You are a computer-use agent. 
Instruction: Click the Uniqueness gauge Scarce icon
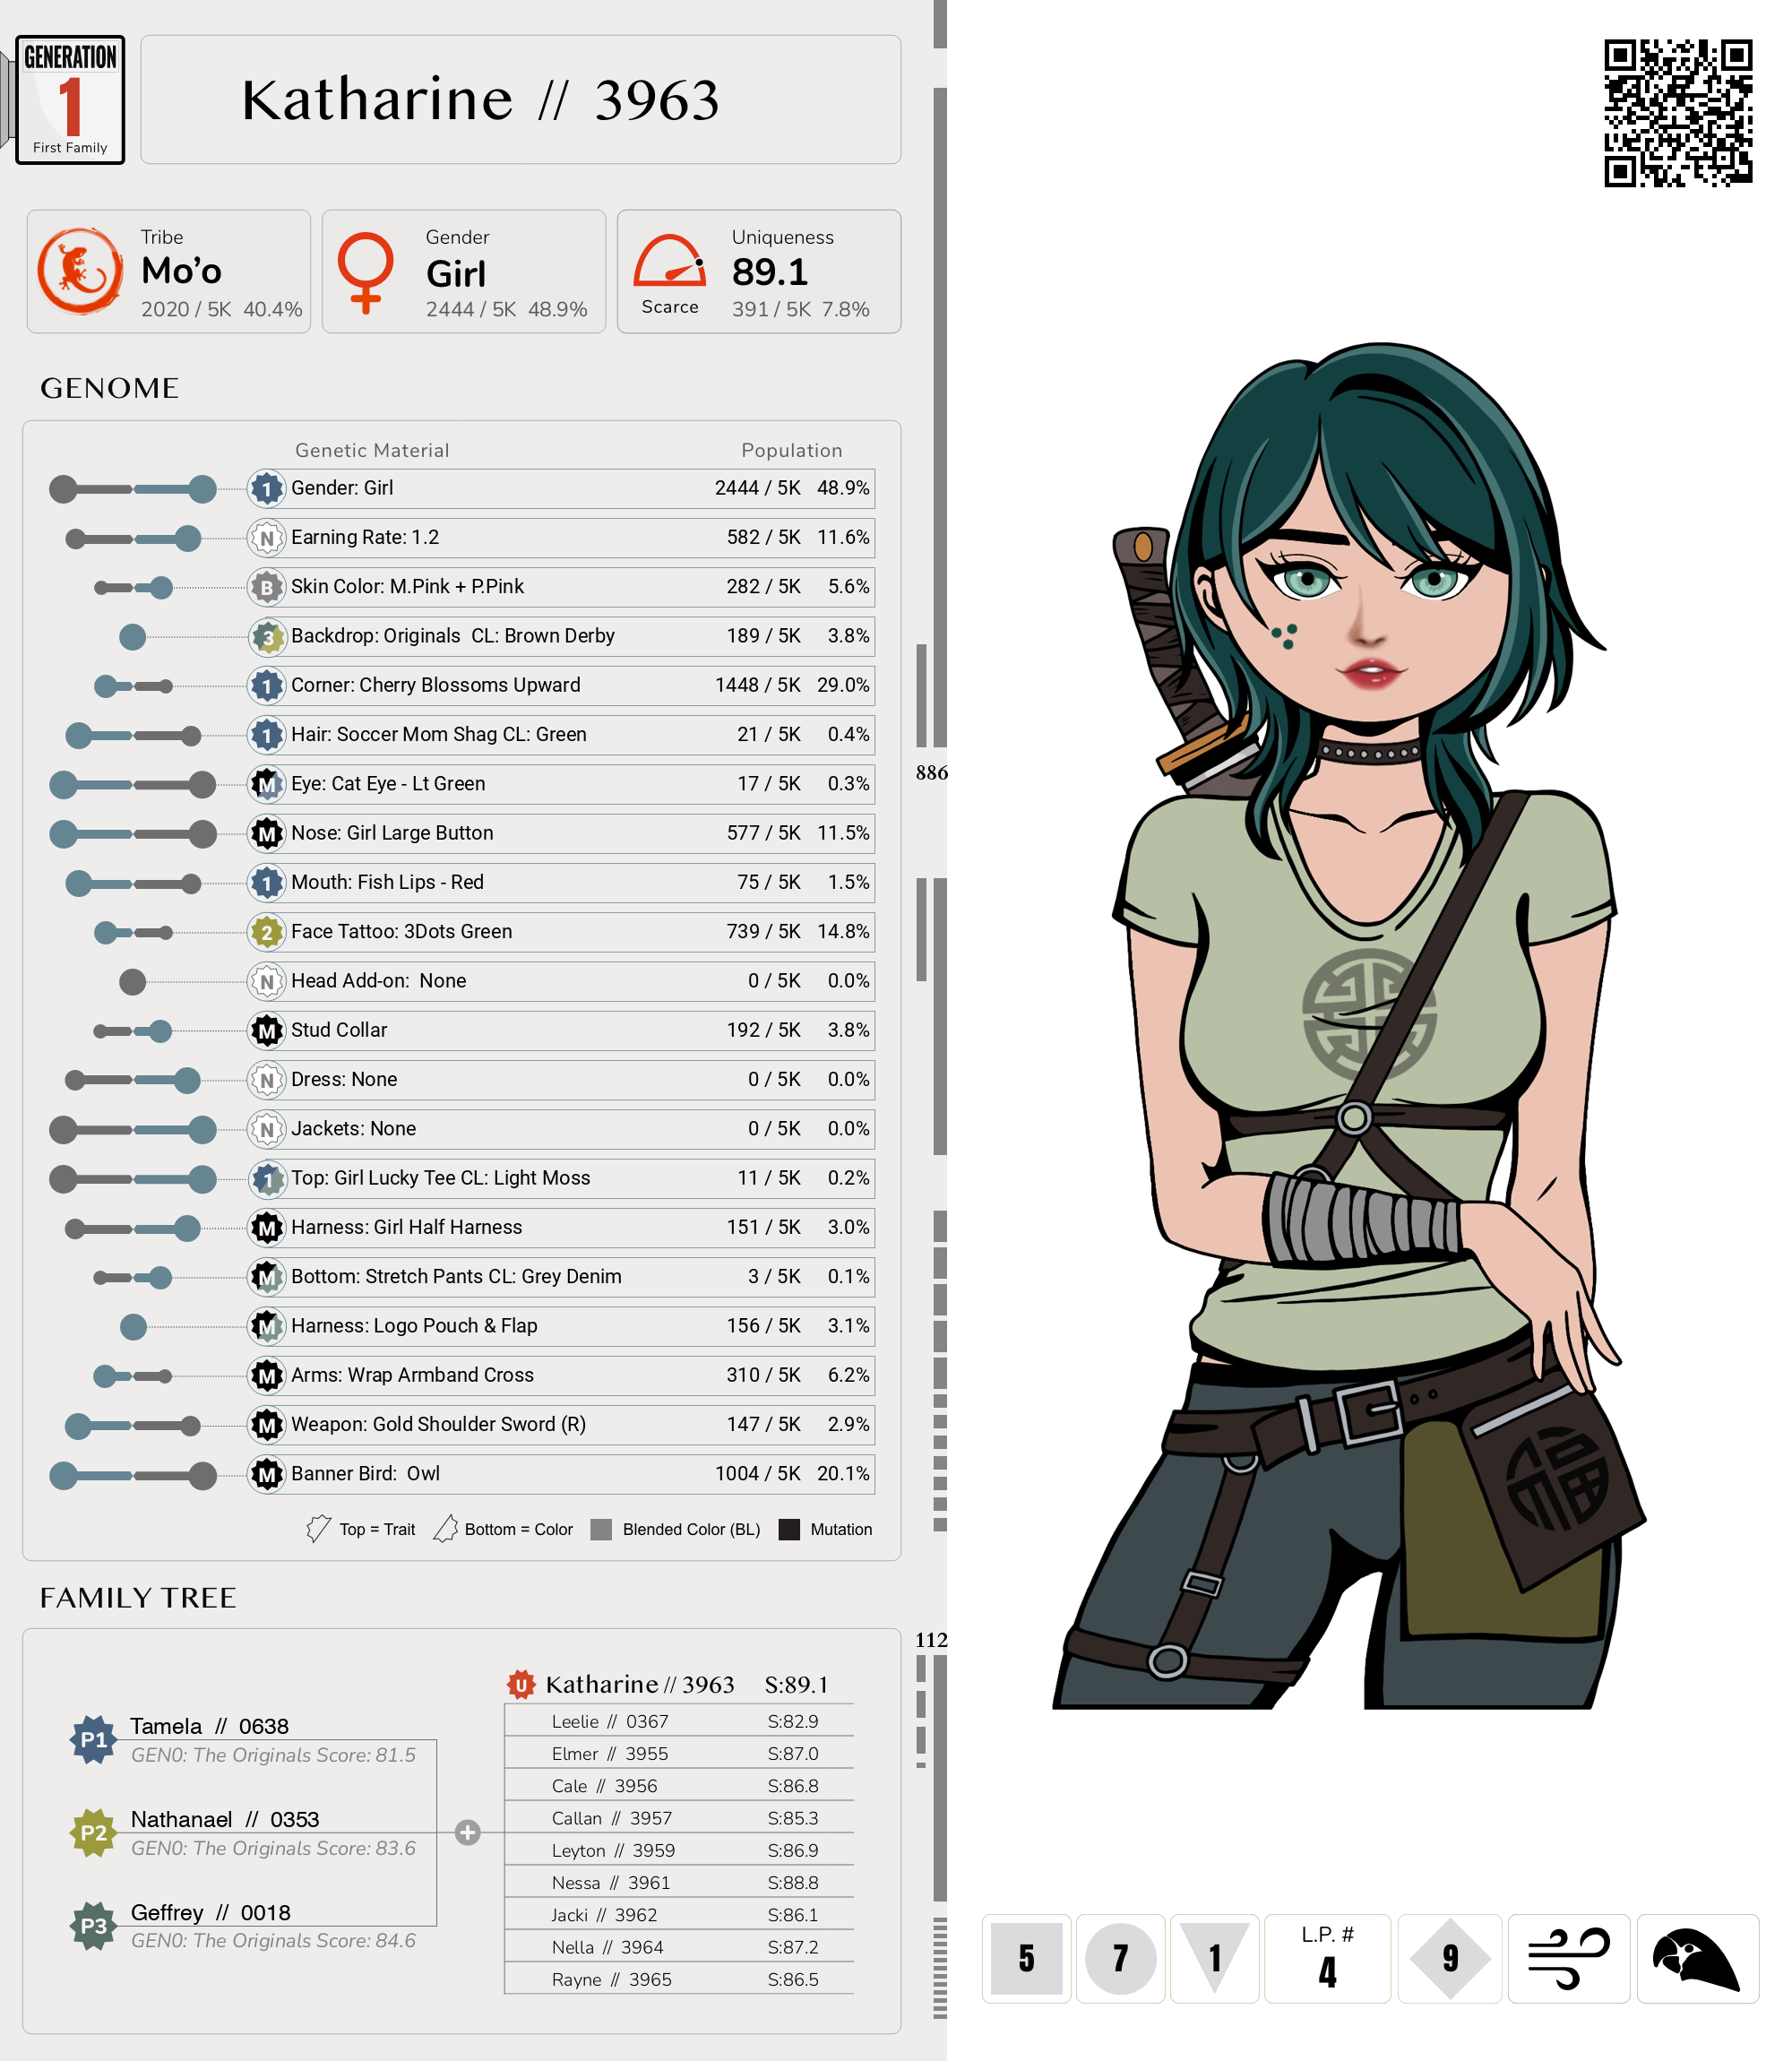click(x=669, y=262)
